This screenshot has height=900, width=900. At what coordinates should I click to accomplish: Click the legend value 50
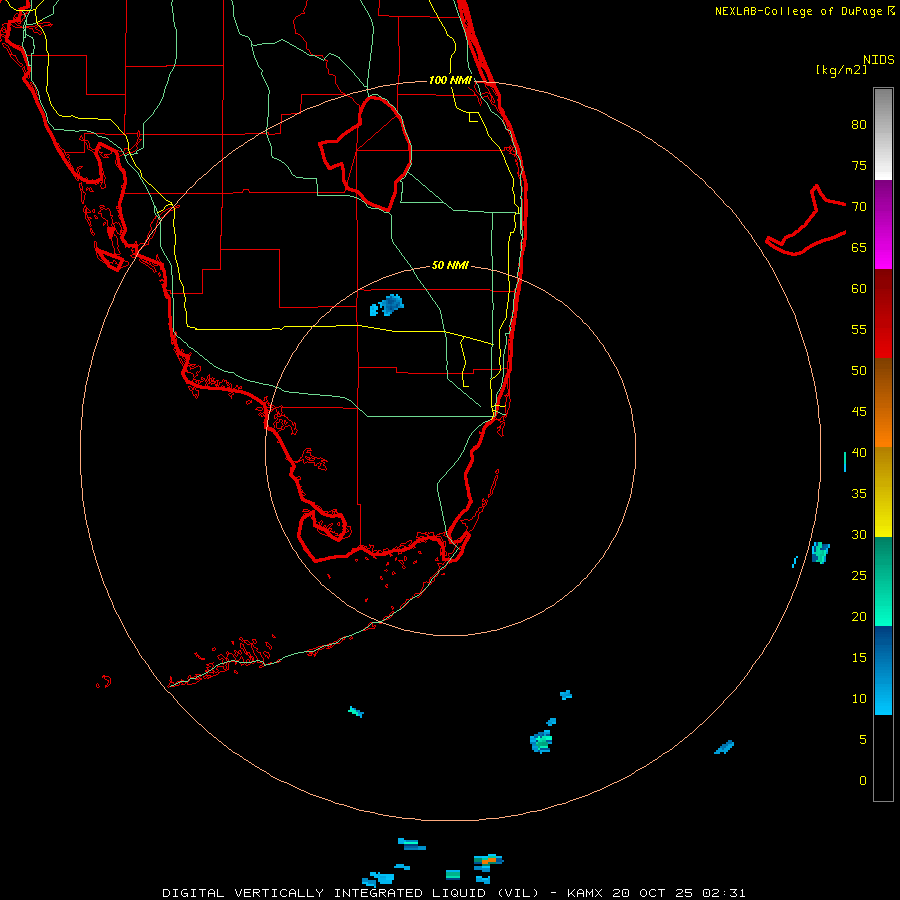point(859,371)
